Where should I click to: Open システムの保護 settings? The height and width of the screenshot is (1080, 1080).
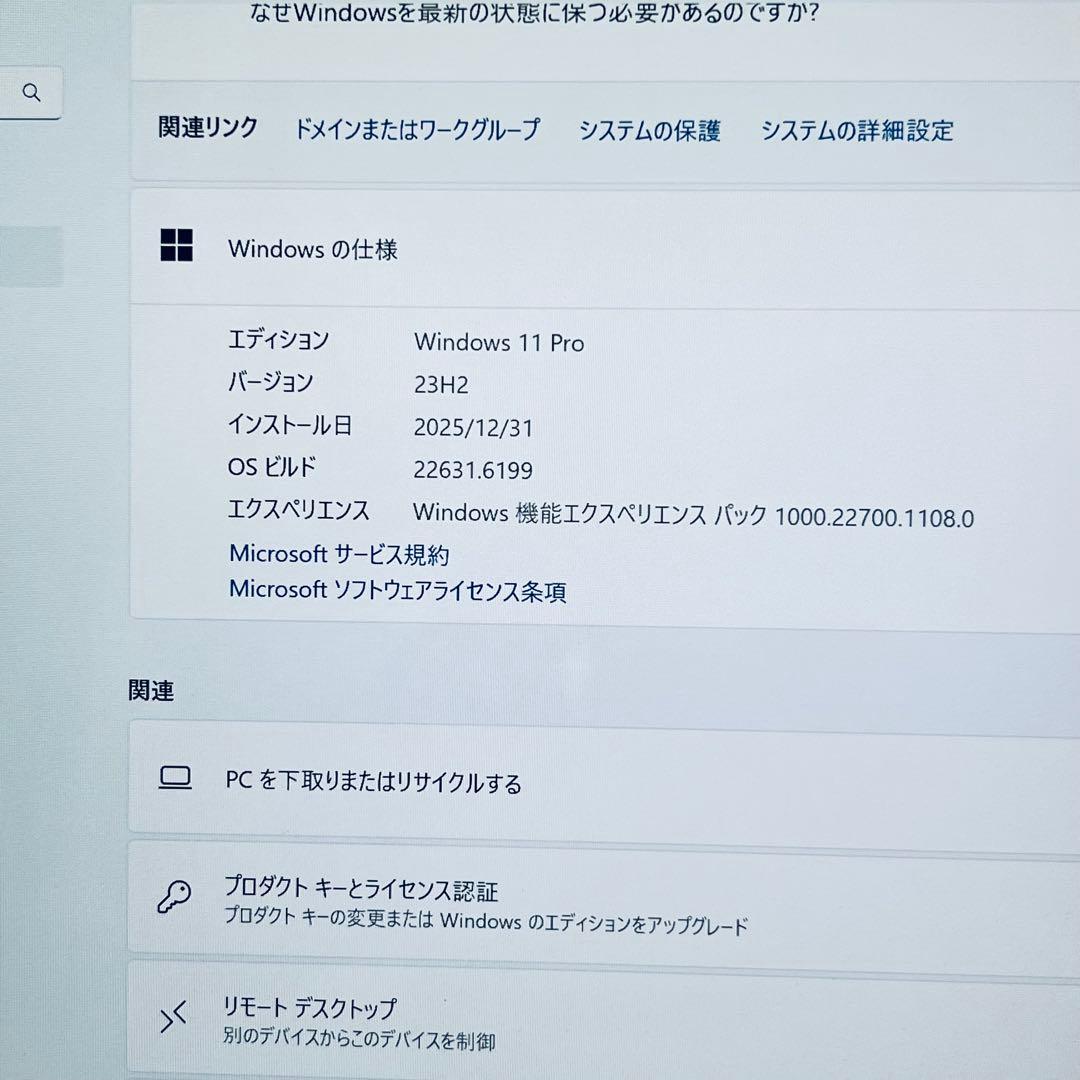(649, 131)
